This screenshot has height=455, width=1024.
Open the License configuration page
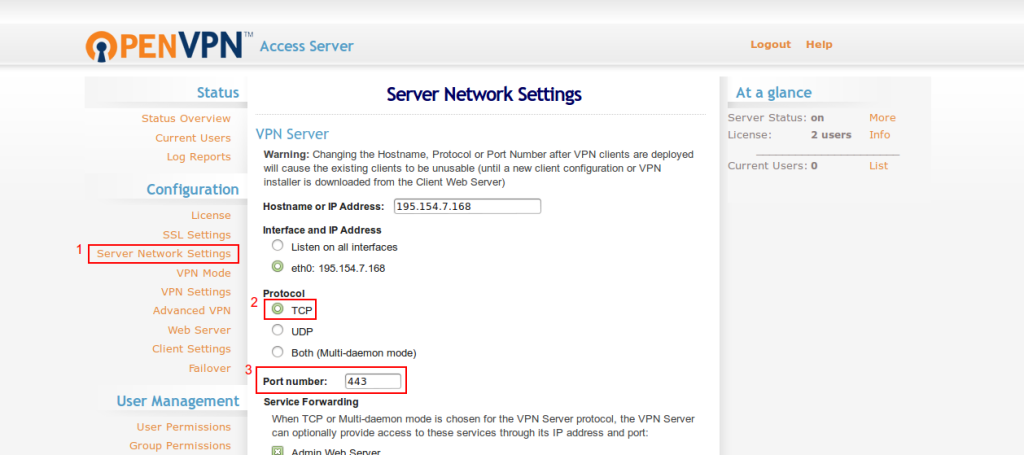tap(211, 215)
